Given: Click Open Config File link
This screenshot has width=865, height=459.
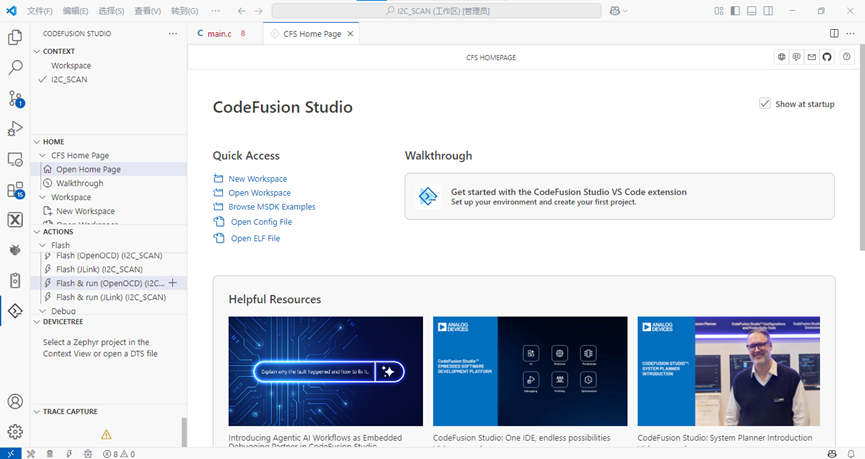Looking at the screenshot, I should 261,222.
